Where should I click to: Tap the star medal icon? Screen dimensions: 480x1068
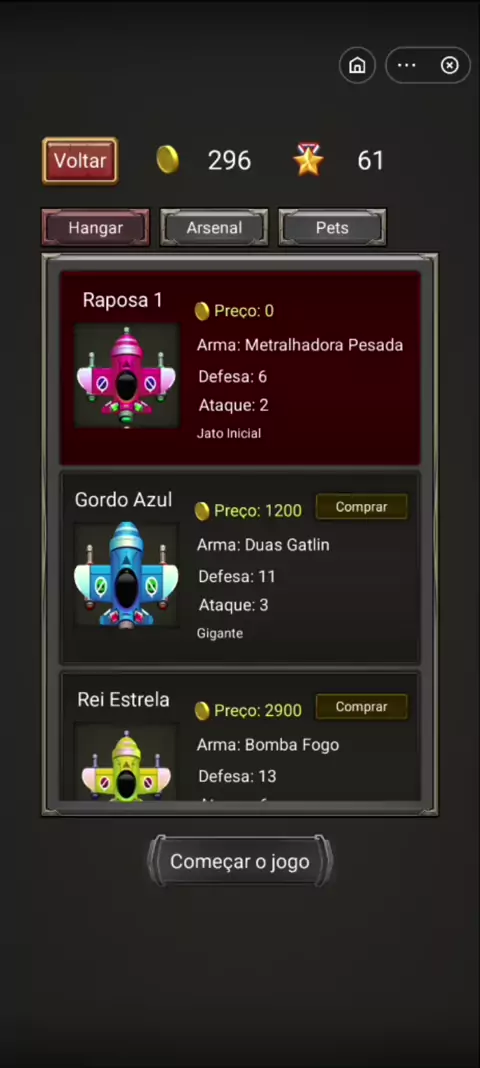coord(308,159)
